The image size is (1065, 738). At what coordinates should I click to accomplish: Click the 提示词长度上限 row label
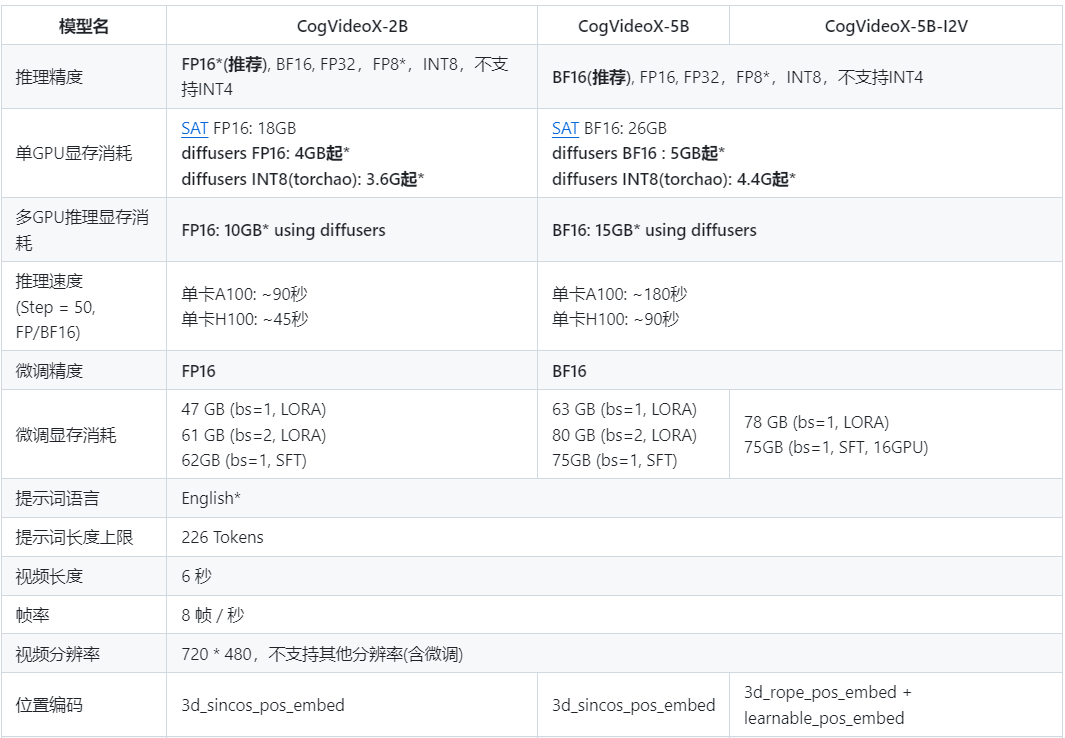75,537
